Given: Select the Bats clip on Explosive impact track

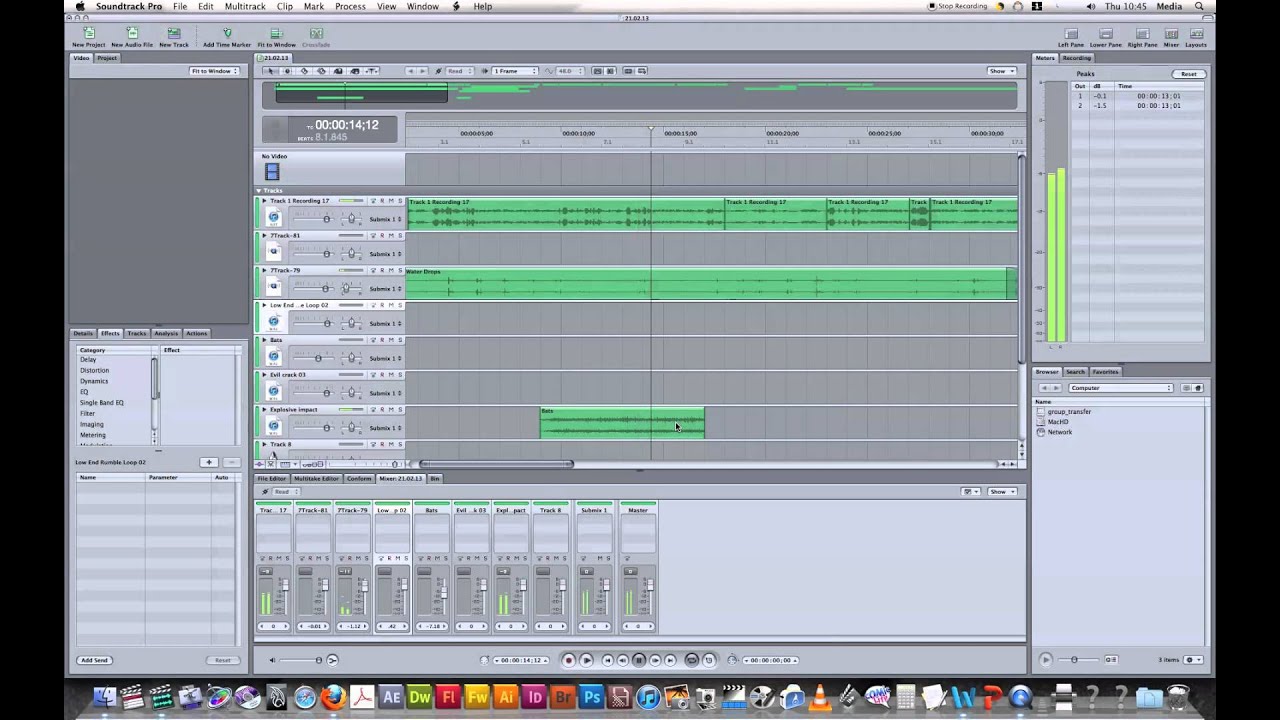Looking at the screenshot, I should pyautogui.click(x=622, y=423).
